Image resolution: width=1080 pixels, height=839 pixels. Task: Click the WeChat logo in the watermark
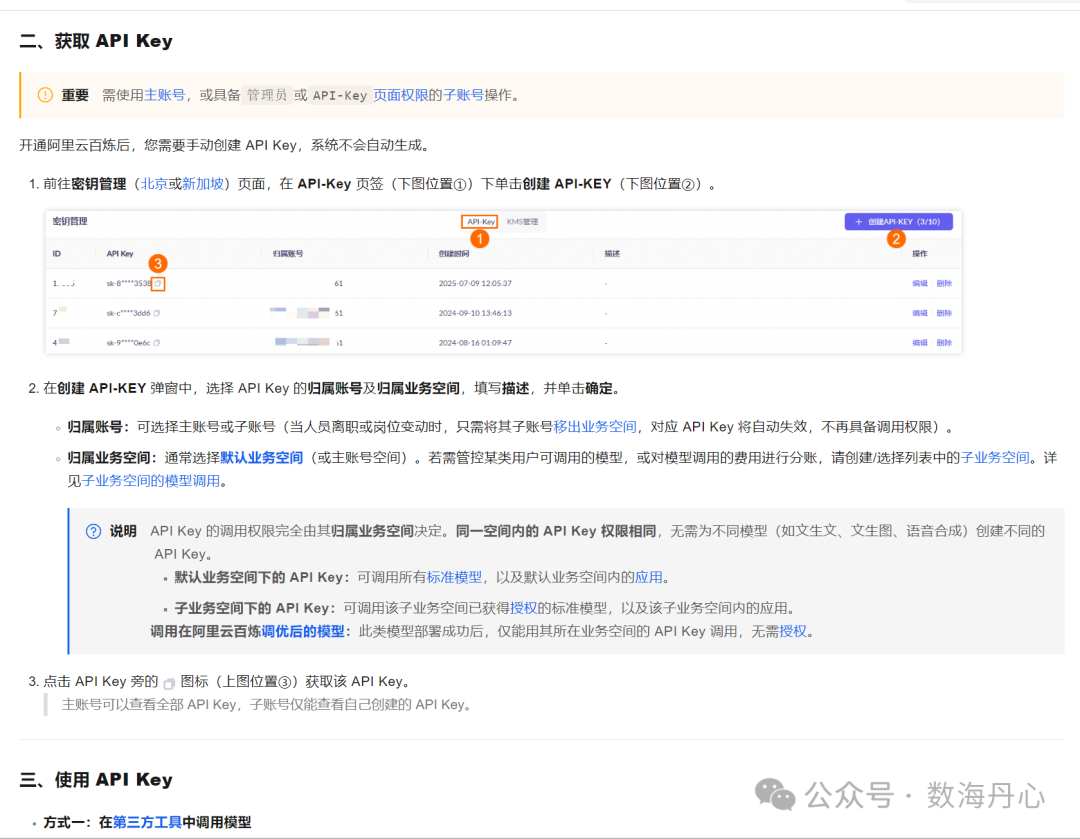click(776, 795)
